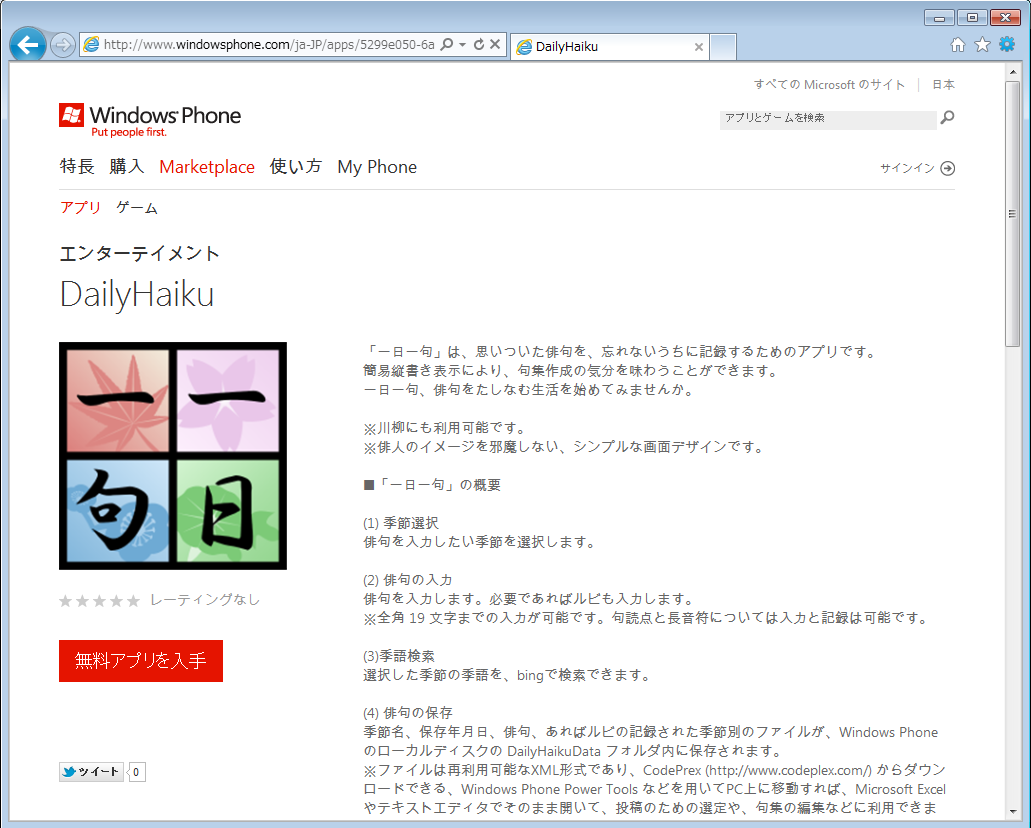Click the site search magnifier icon
Screen dimensions: 1031x828
coord(947,118)
